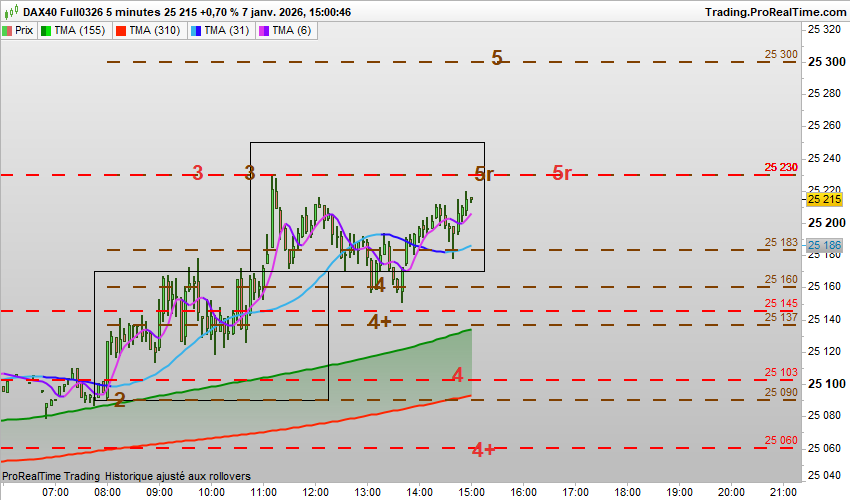Viewport: 850px width, 500px height.
Task: Click the 15:00 time axis label
Action: [472, 492]
